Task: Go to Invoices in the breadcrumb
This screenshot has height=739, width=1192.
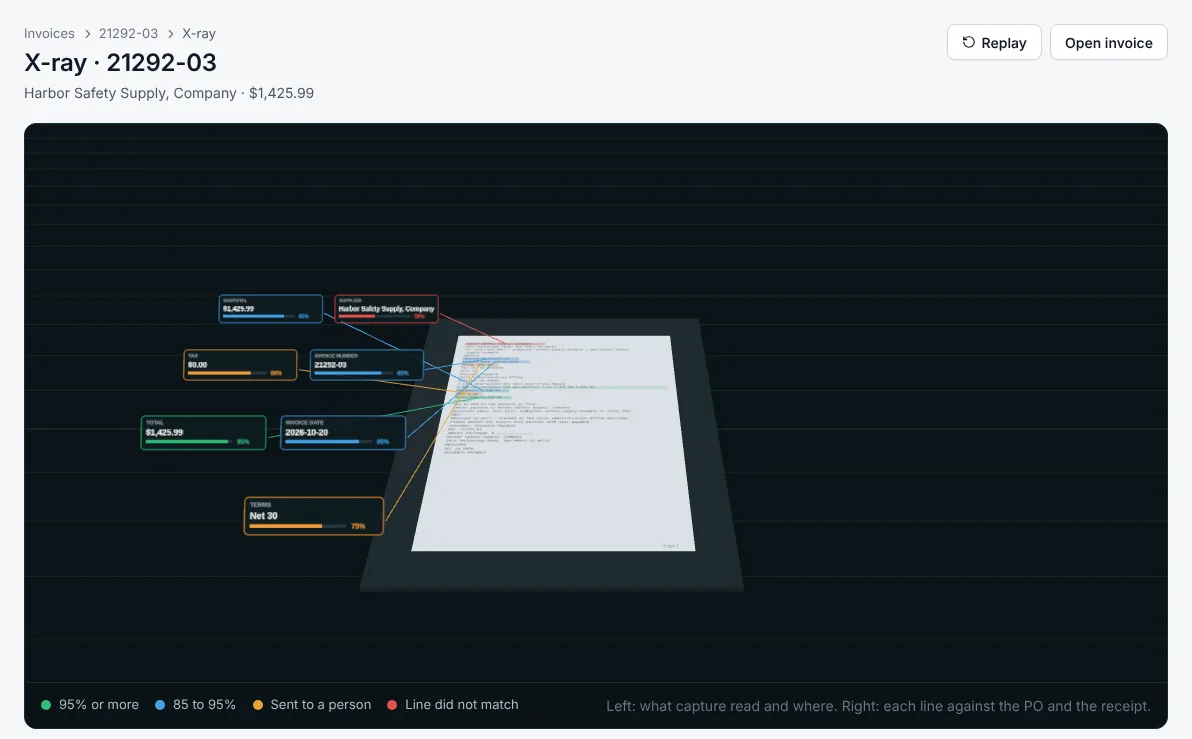Action: pos(49,33)
